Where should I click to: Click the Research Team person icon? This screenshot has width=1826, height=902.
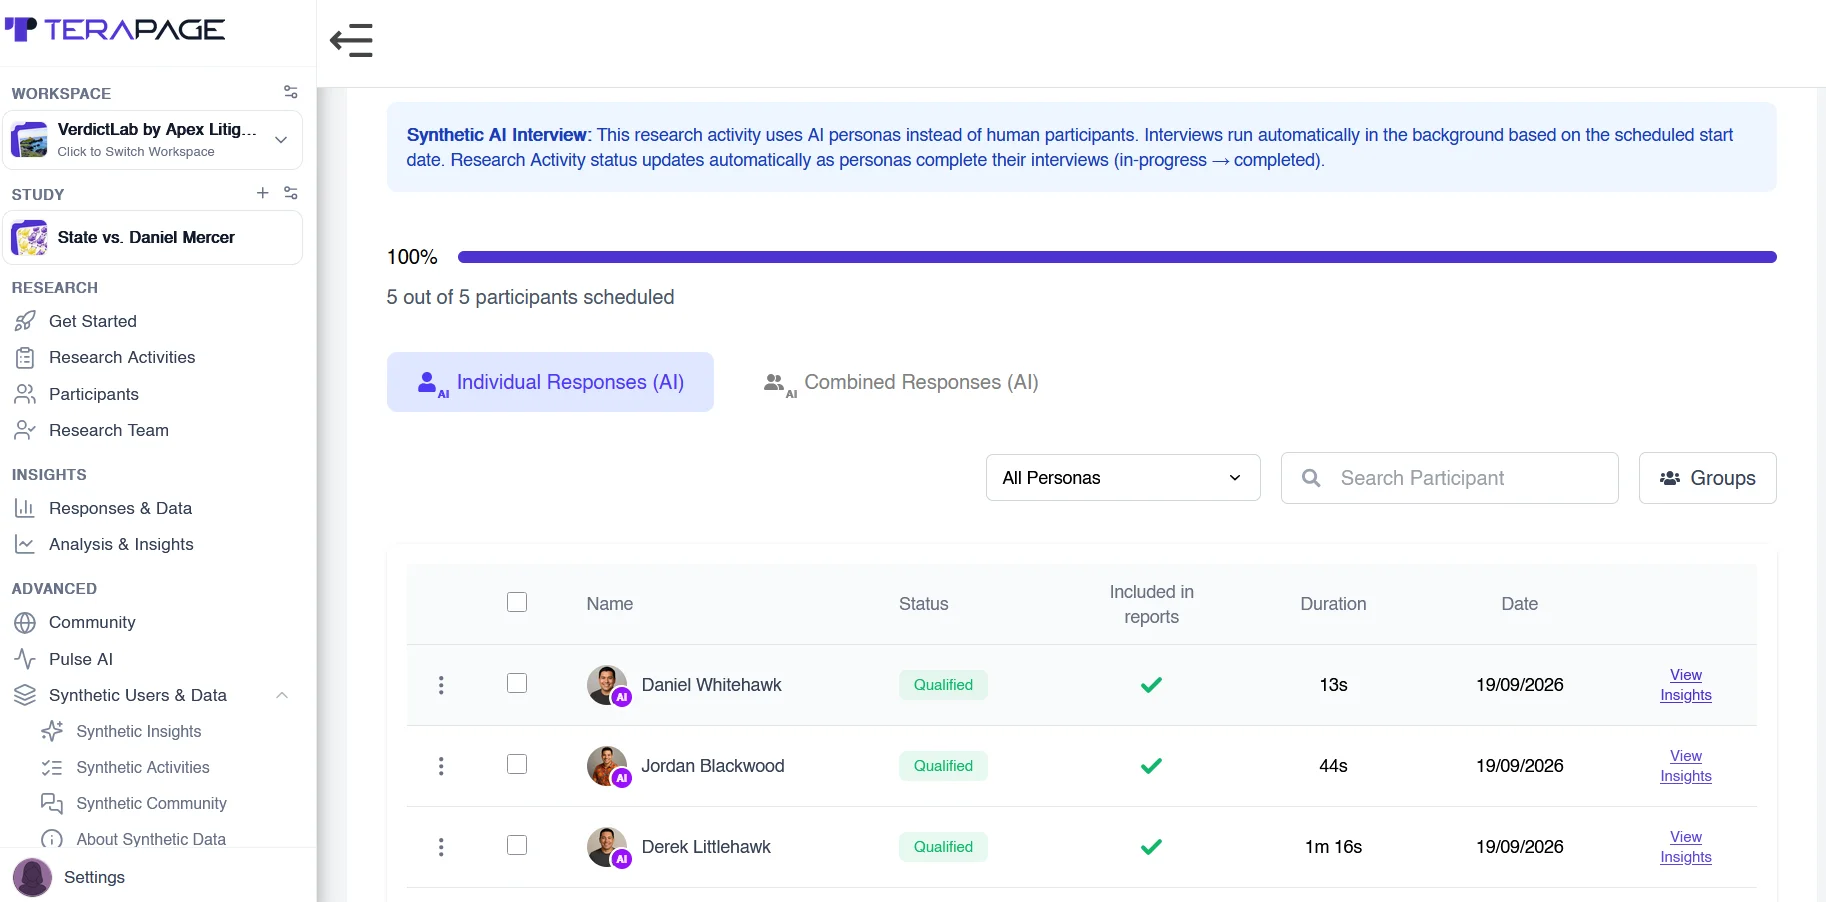(x=25, y=430)
